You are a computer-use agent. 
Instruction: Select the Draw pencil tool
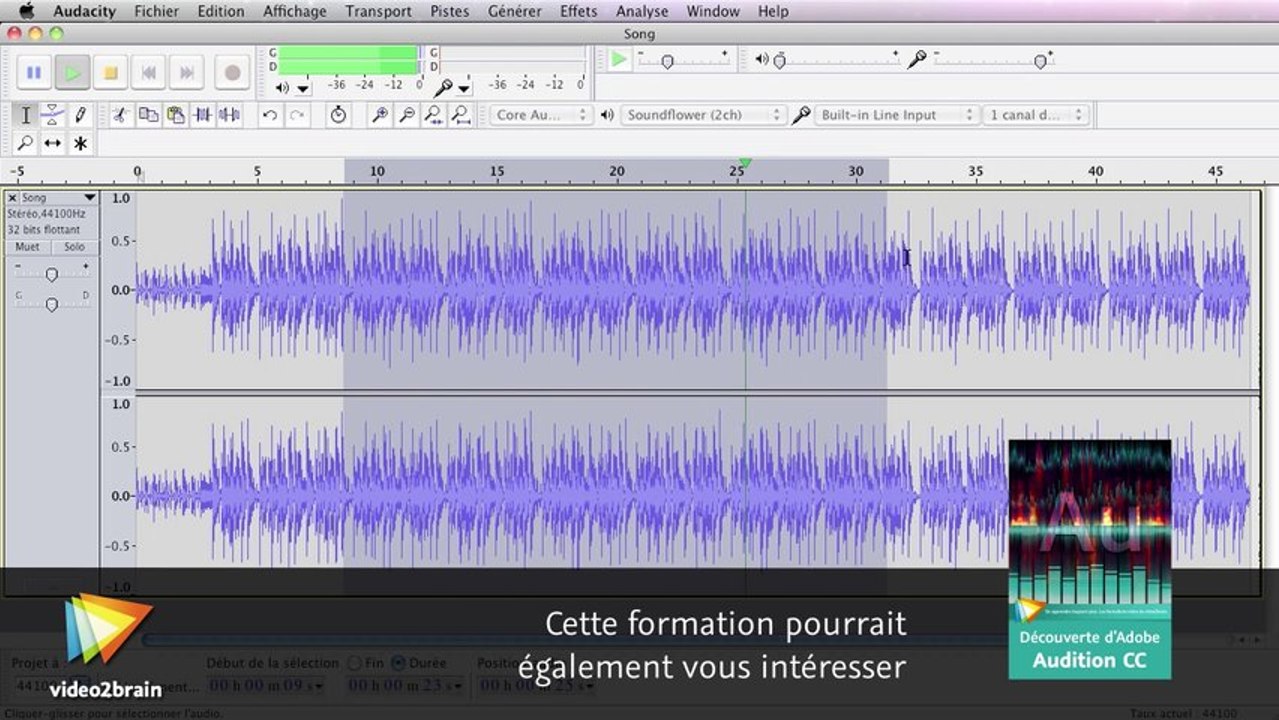[x=80, y=115]
